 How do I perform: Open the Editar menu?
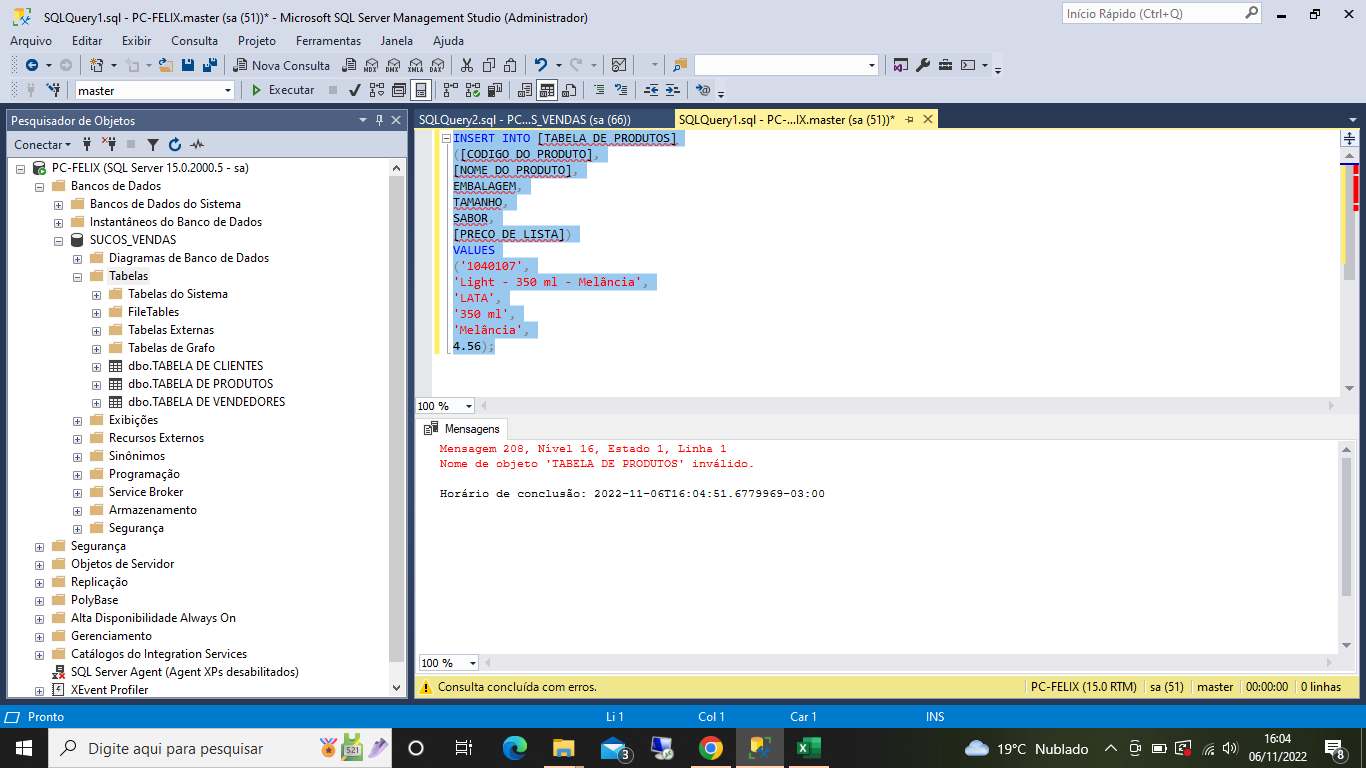(x=87, y=41)
